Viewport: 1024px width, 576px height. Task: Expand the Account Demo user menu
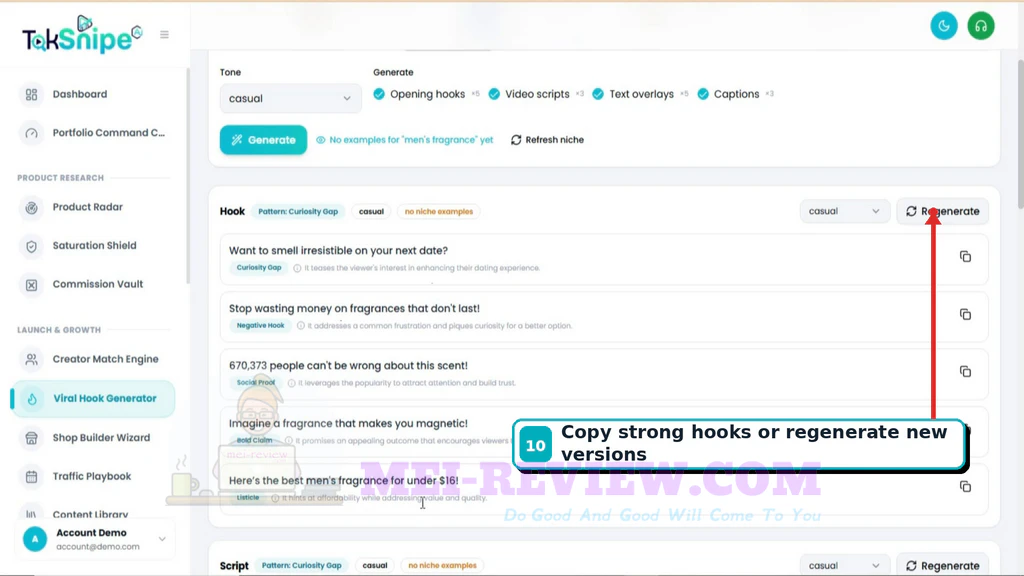pyautogui.click(x=162, y=539)
